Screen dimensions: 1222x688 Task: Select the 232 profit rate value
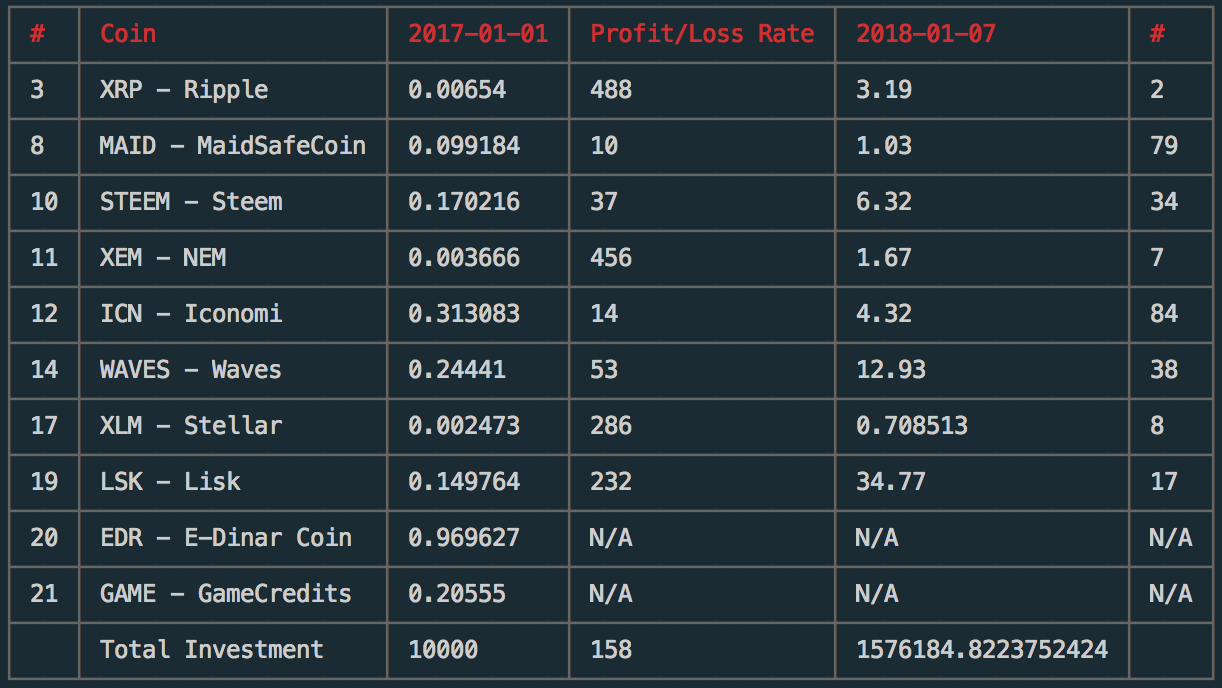pos(611,482)
